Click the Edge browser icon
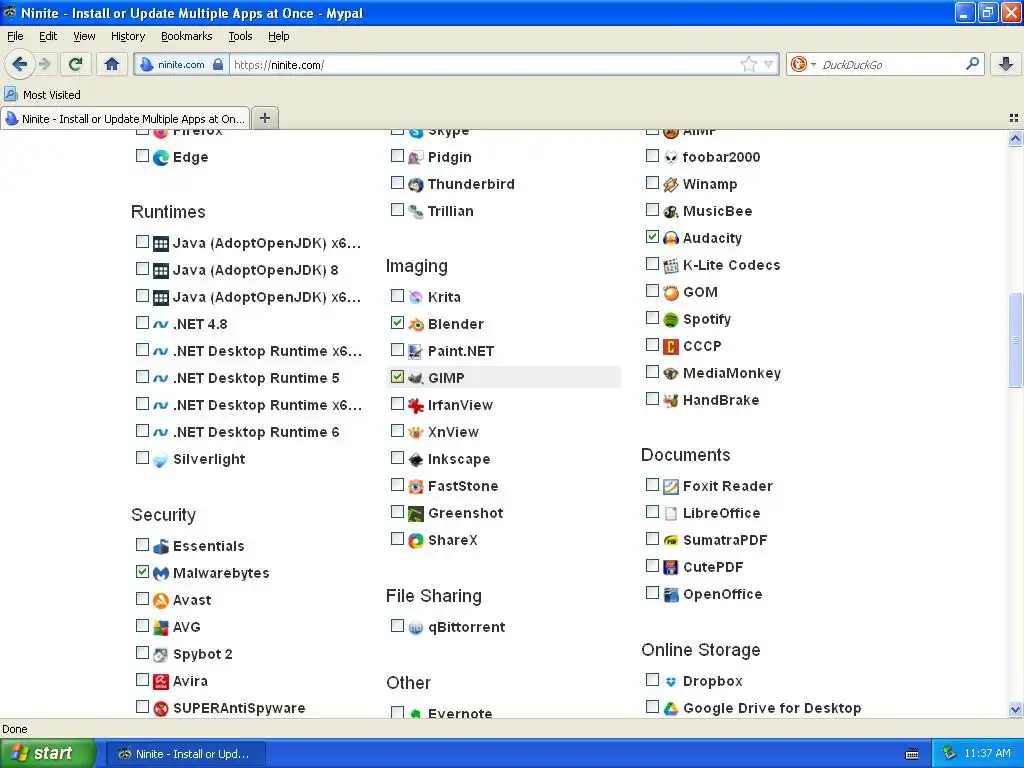Image resolution: width=1024 pixels, height=768 pixels. (161, 157)
